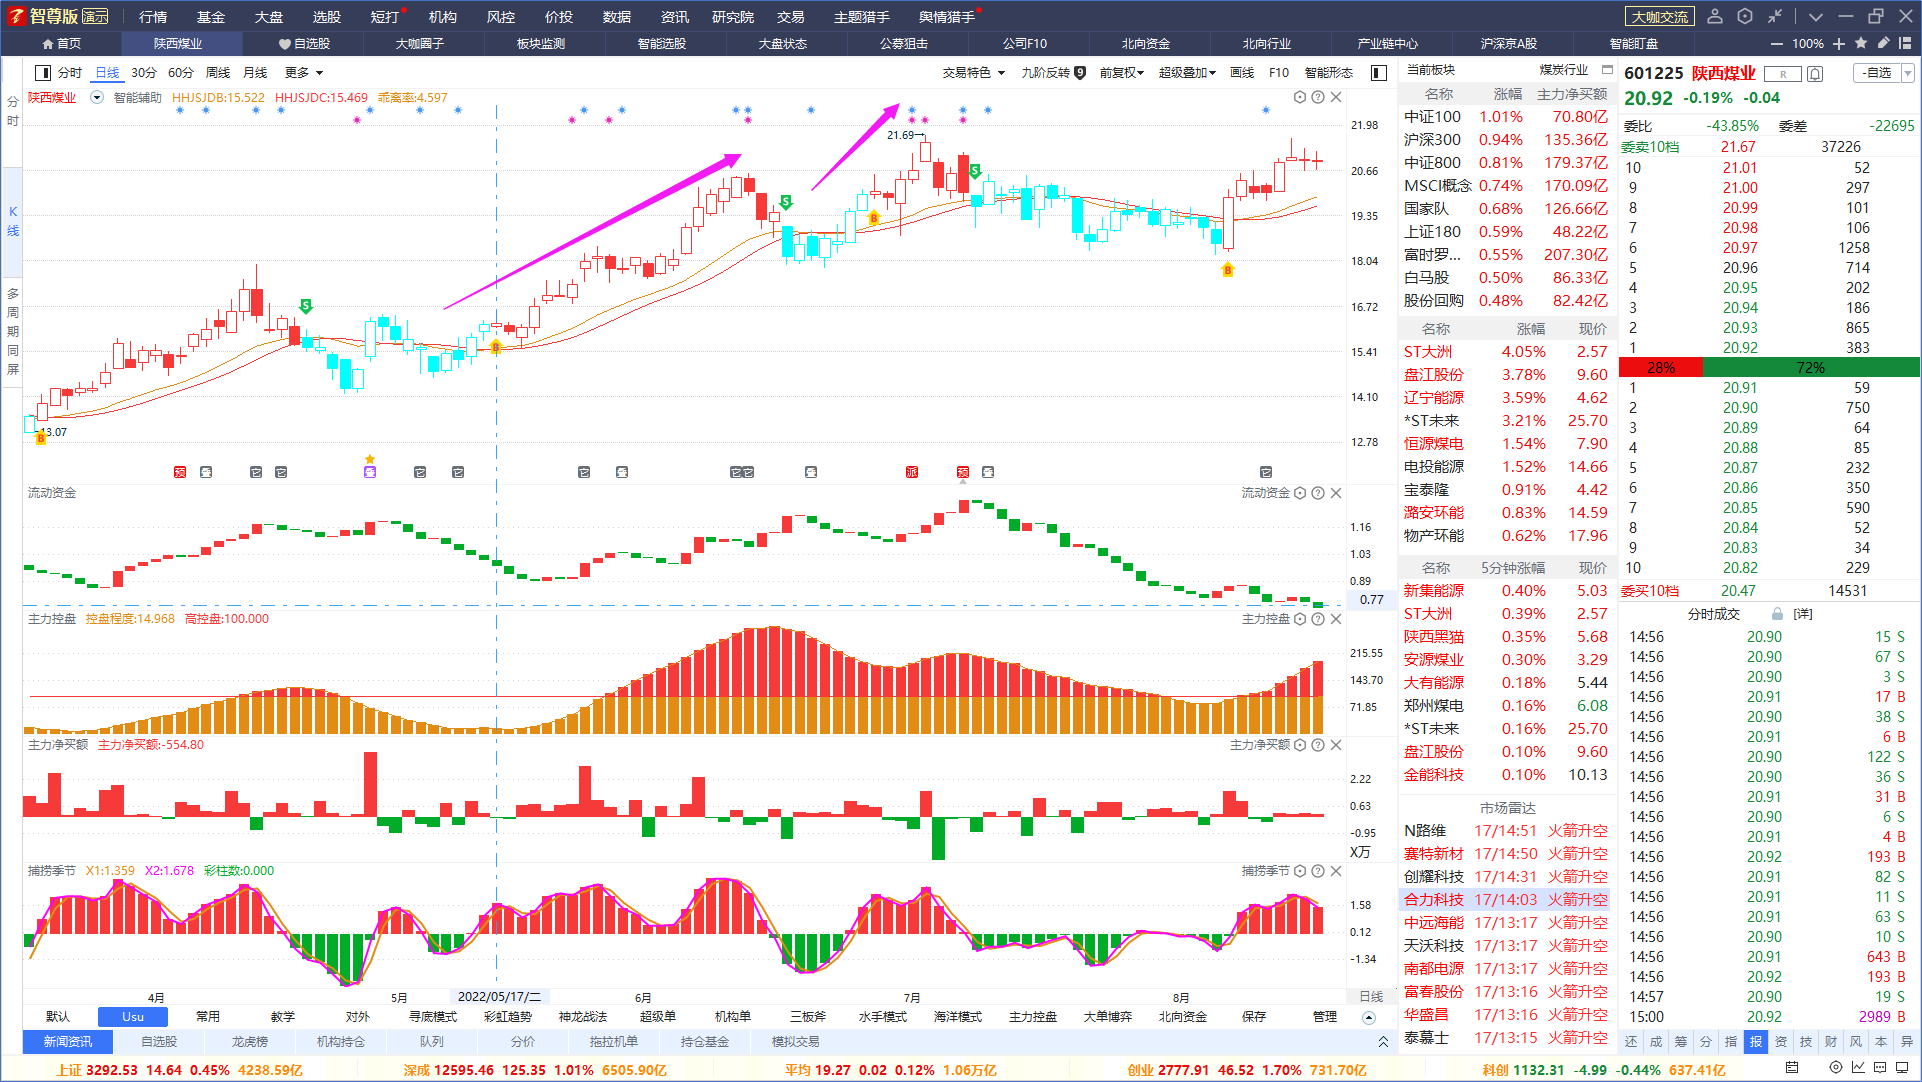Click the calendar icon in status bar
The height and width of the screenshot is (1082, 1922).
coord(1792,1068)
